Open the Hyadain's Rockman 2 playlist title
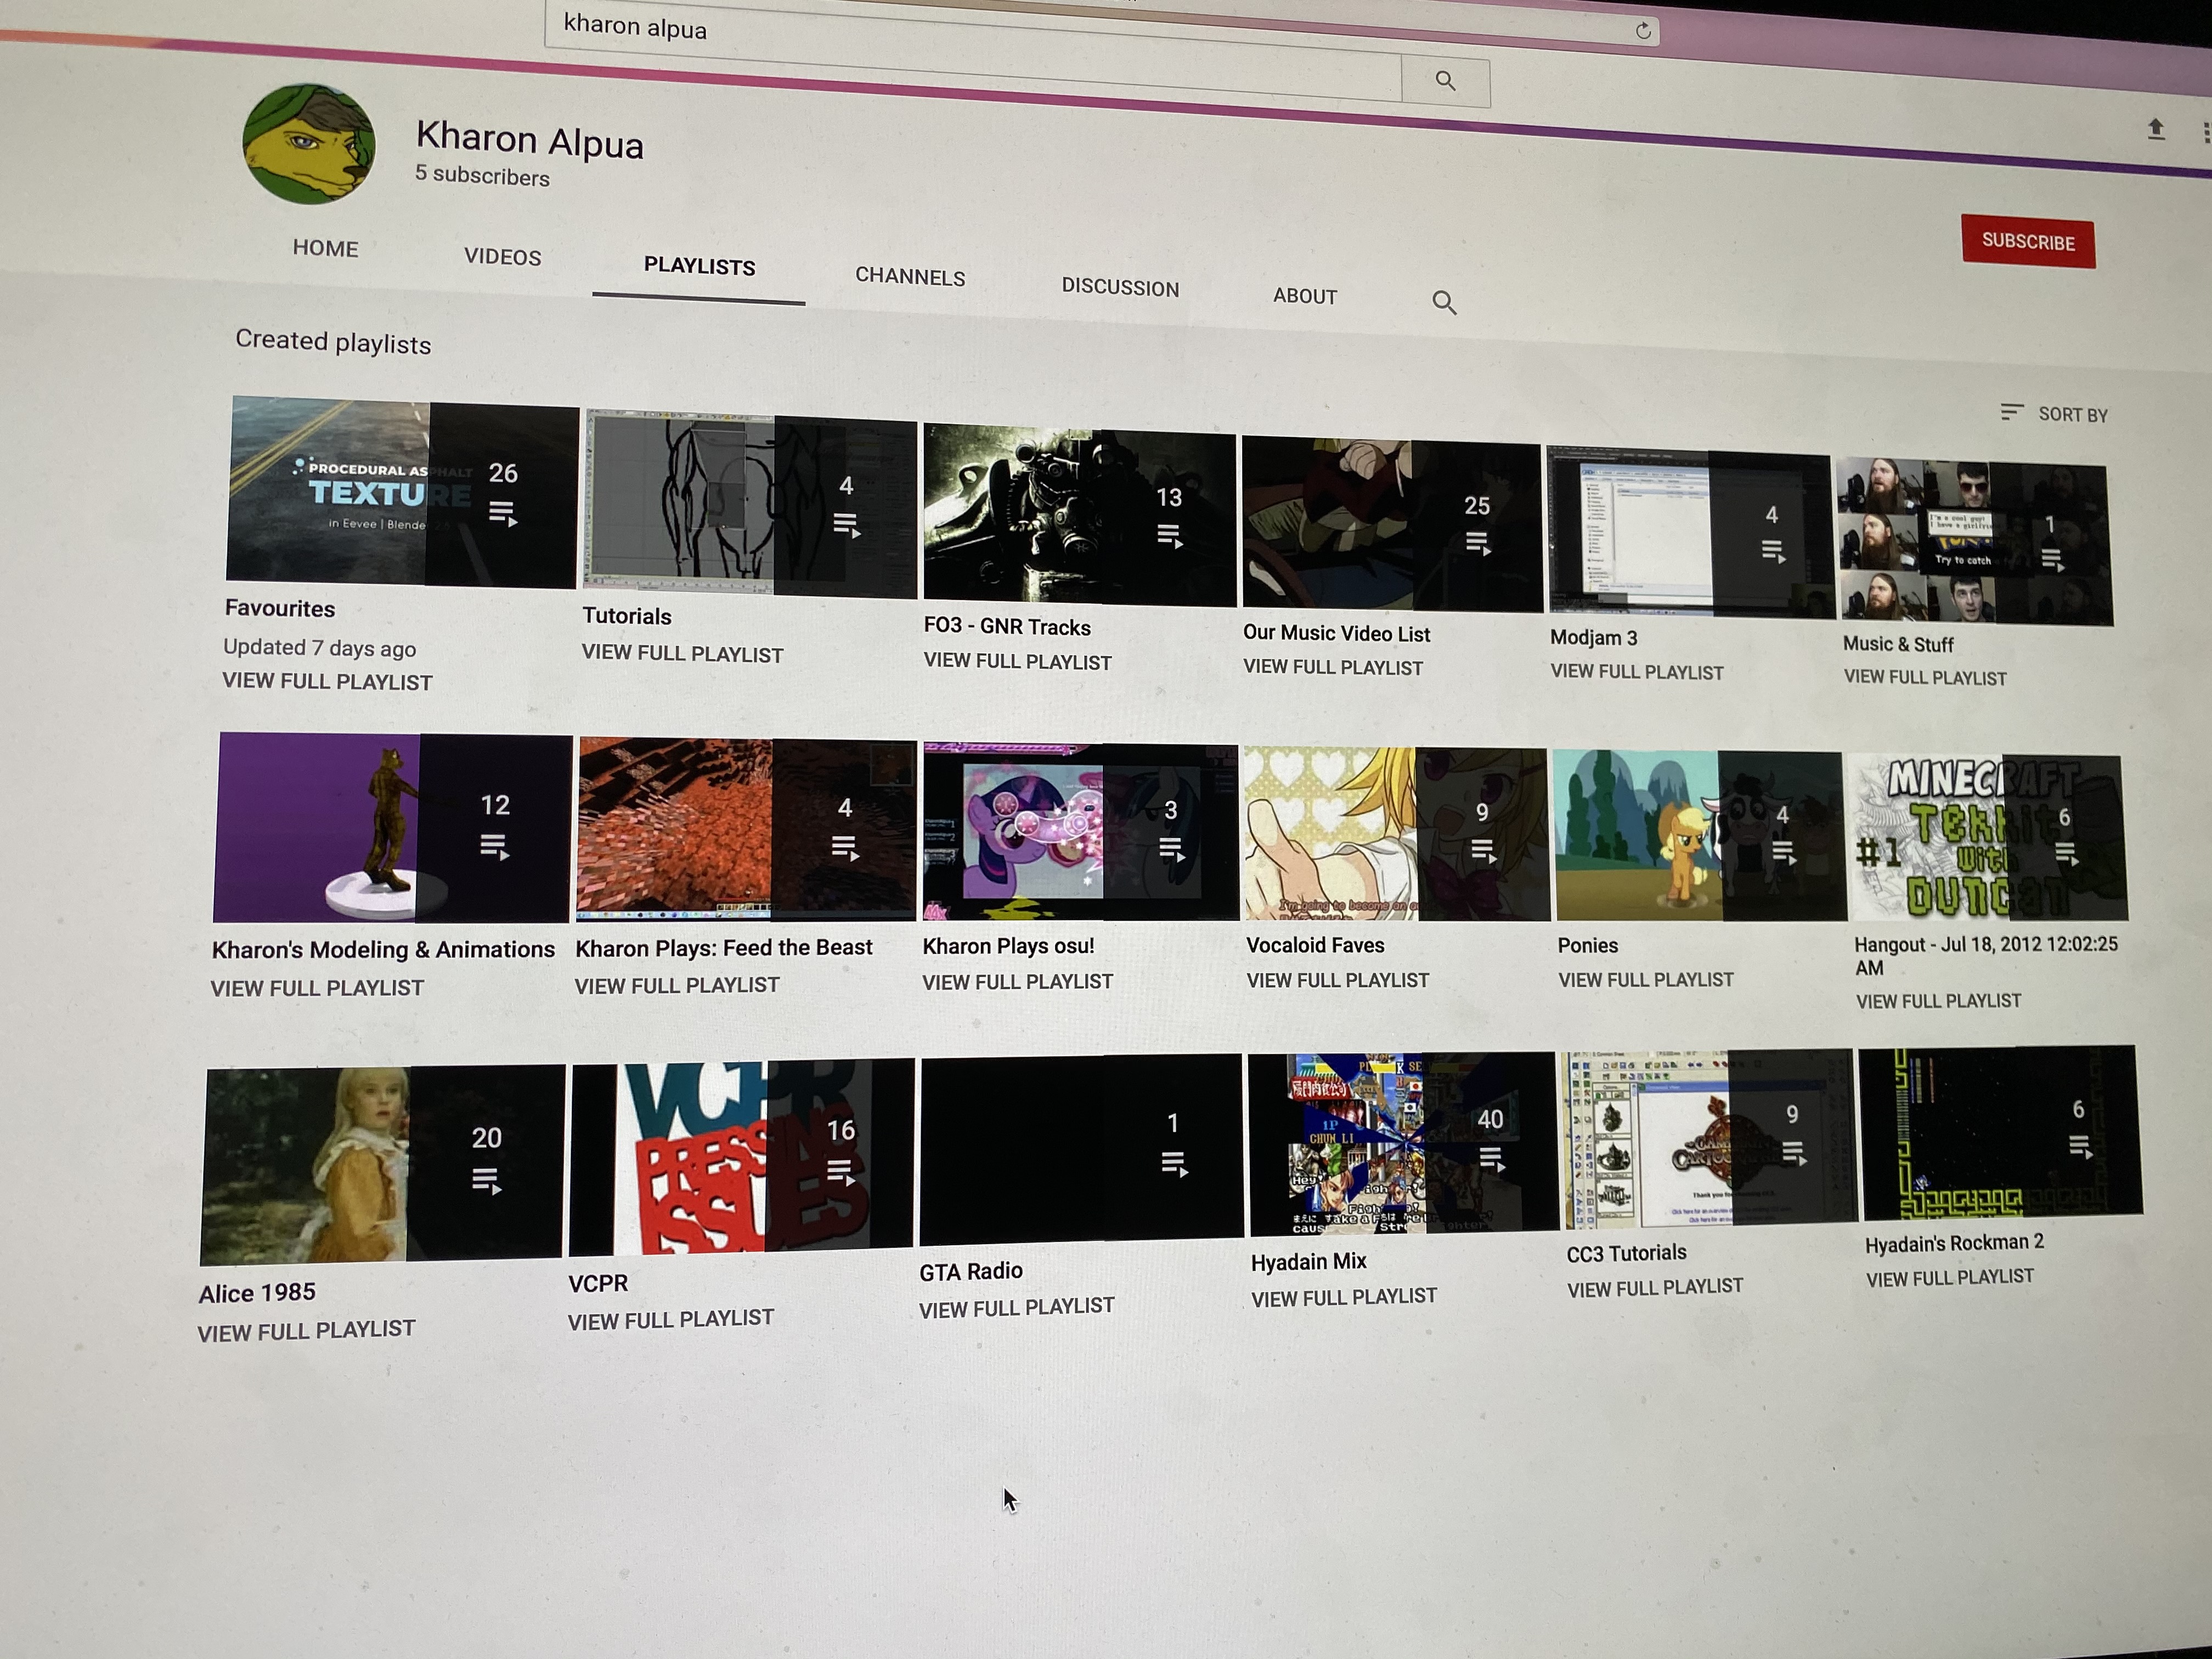The image size is (2212, 1659). tap(1954, 1243)
